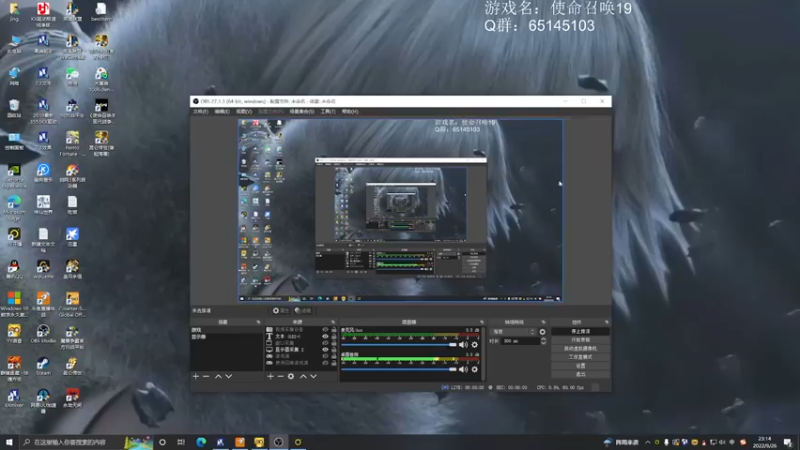Click the transition duration input field

(x=520, y=341)
